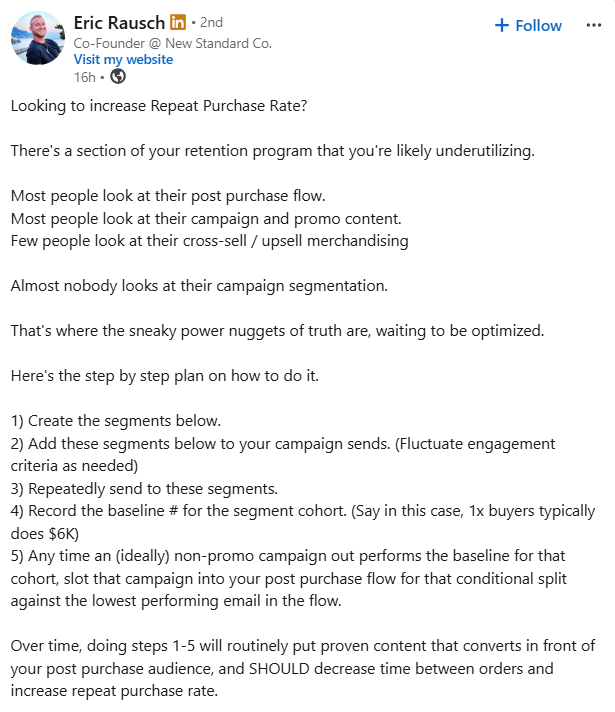
Task: Open Eric Rausch's profile photo
Action: (x=38, y=38)
